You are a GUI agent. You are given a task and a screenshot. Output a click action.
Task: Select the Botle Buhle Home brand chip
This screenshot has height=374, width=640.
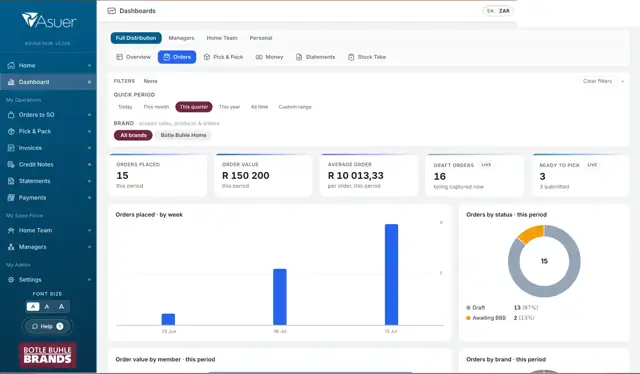pos(183,135)
